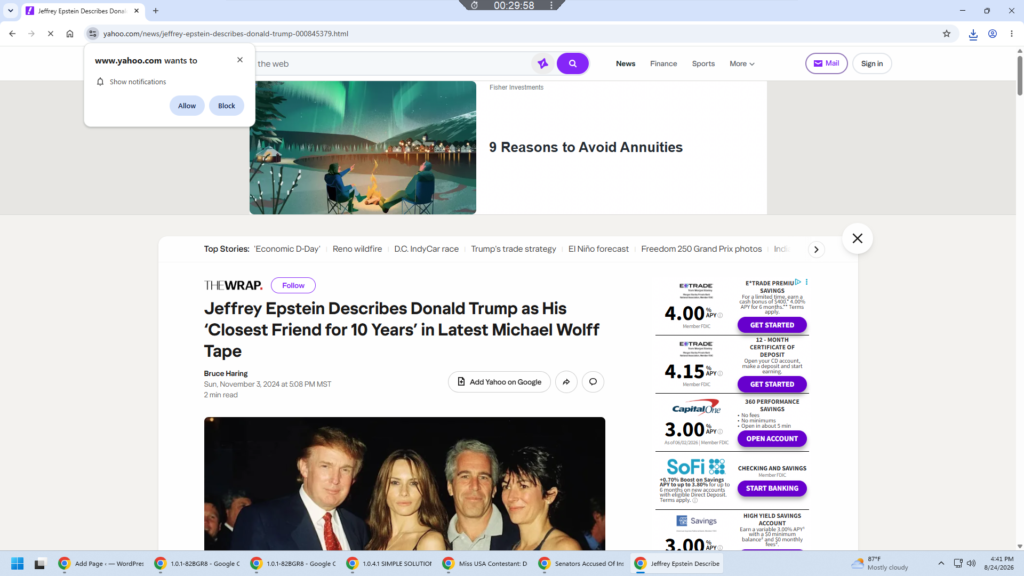Open Trump's trade strategy story
The width and height of the screenshot is (1024, 576).
[x=513, y=249]
